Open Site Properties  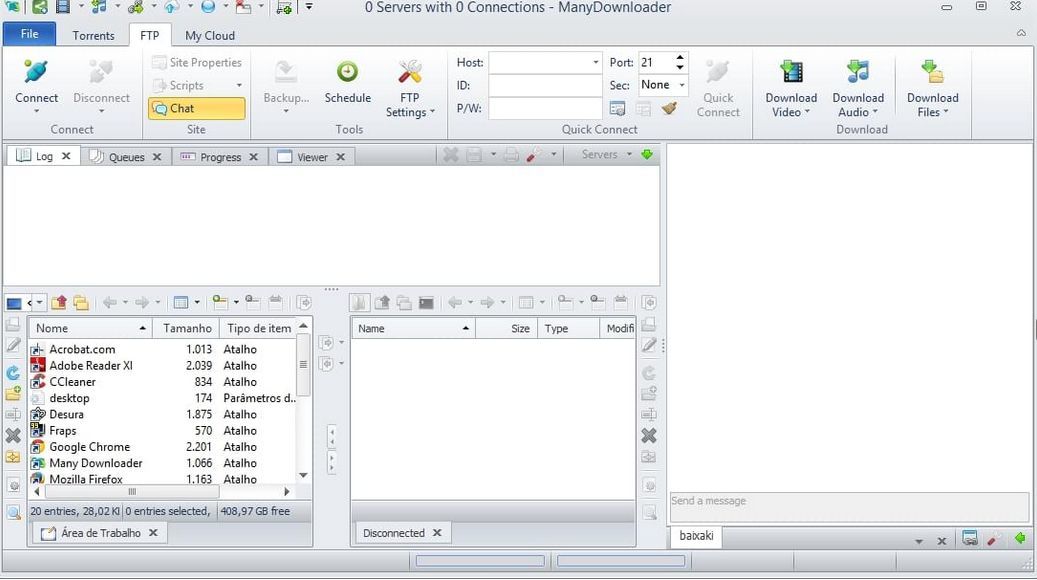tap(197, 62)
